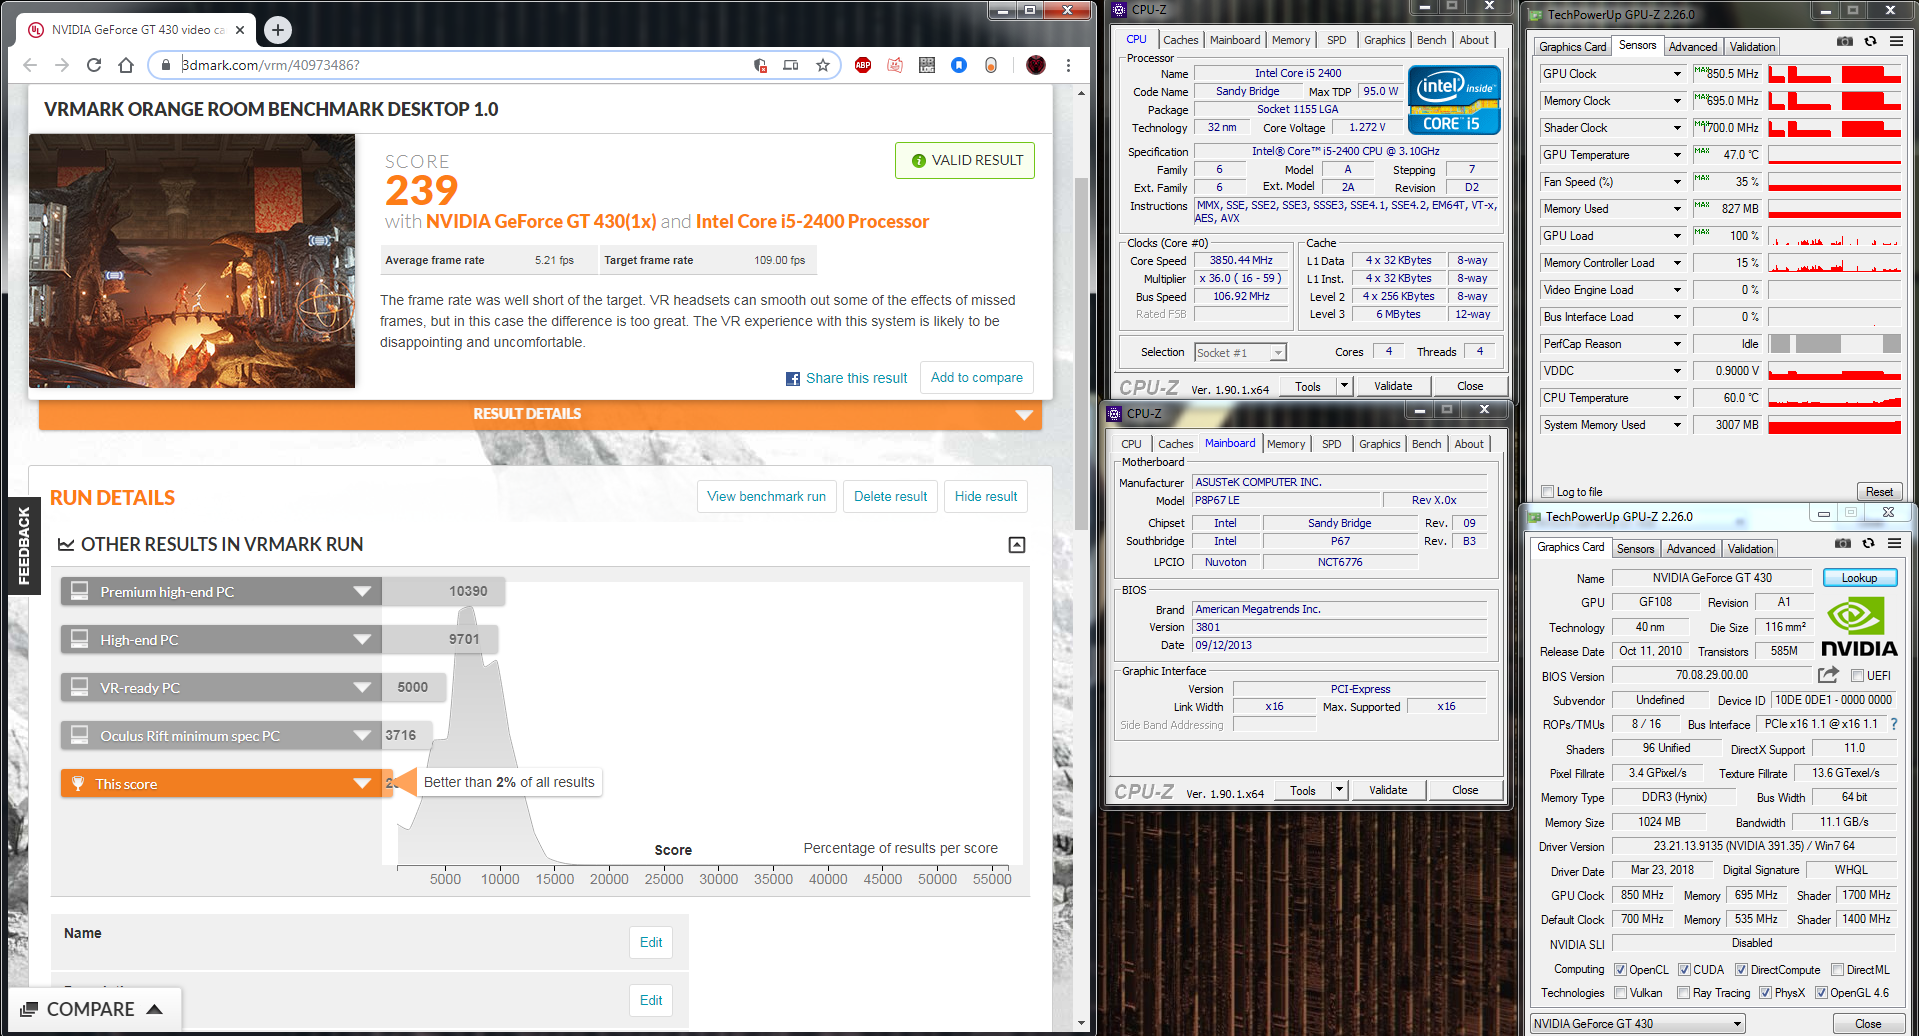The width and height of the screenshot is (1919, 1036).
Task: Close the NVIDIA GeForce GT 430 browser tab
Action: tap(240, 30)
